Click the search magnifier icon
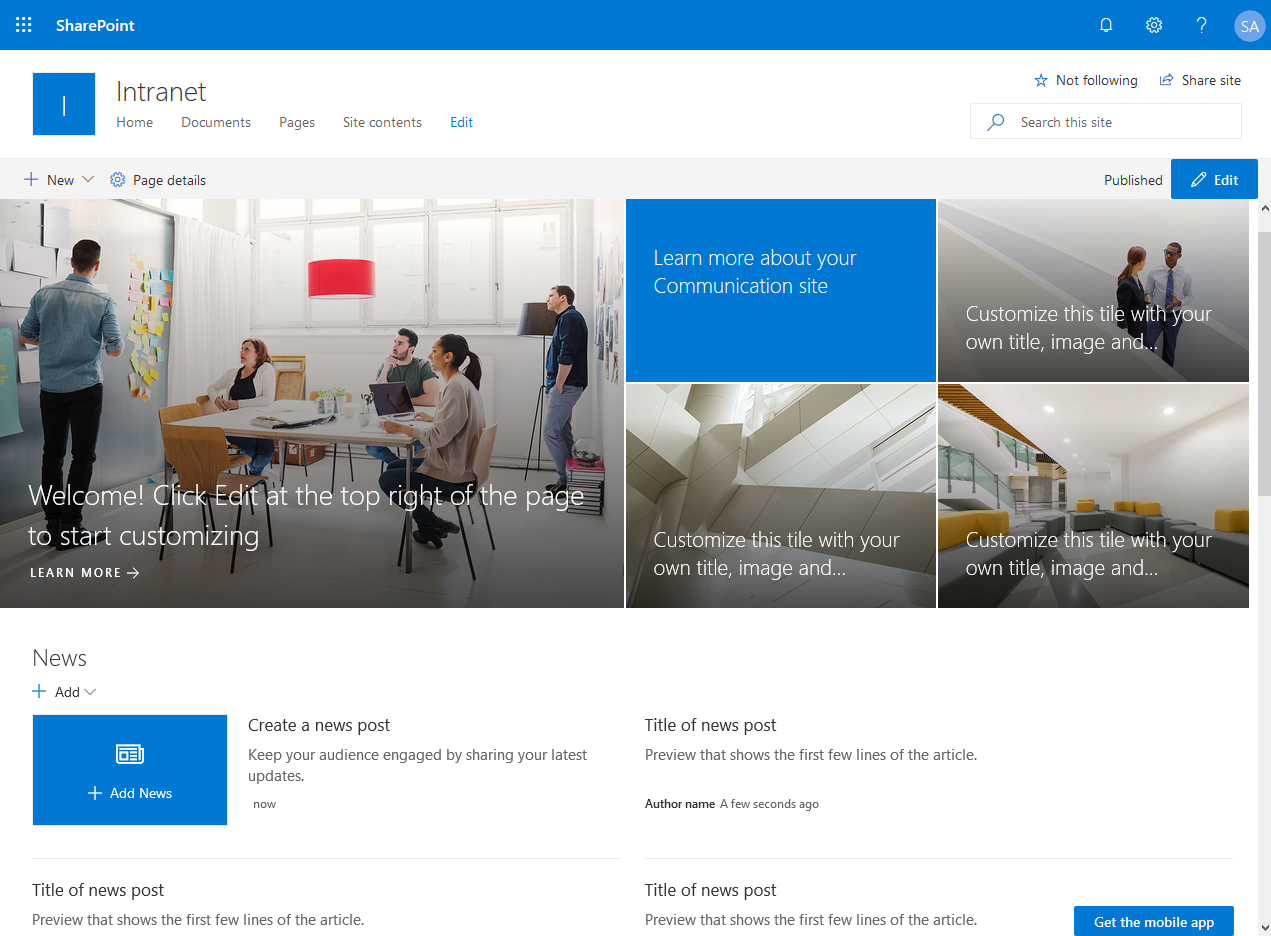 pos(995,121)
